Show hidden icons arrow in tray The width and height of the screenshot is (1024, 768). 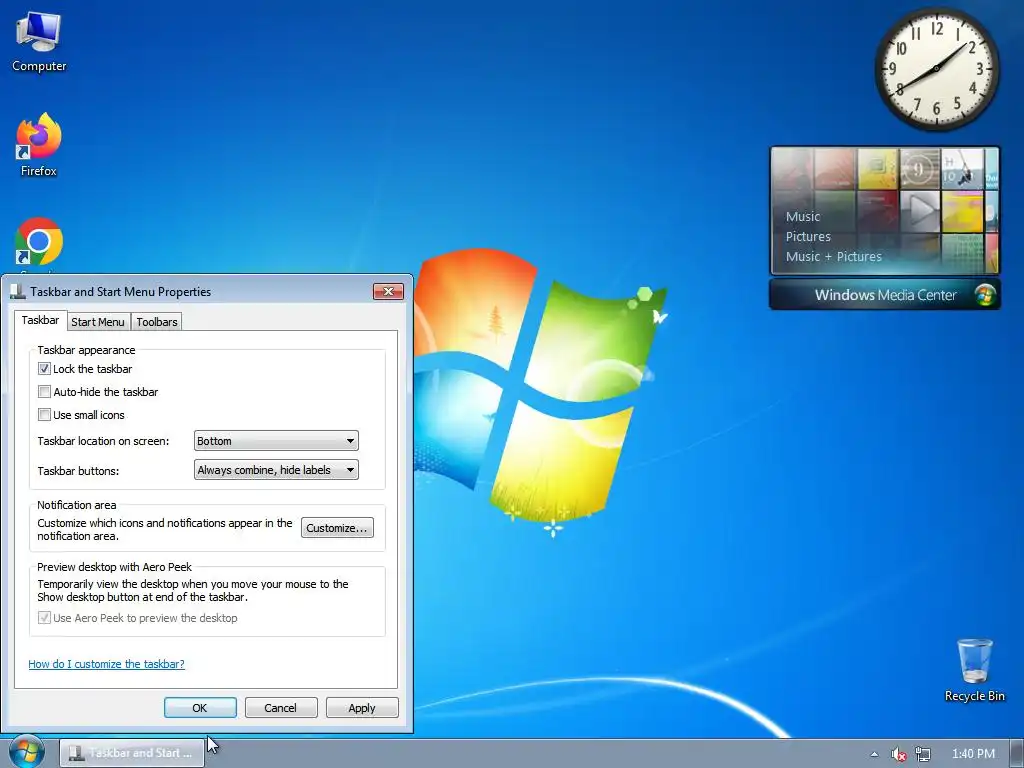point(874,754)
